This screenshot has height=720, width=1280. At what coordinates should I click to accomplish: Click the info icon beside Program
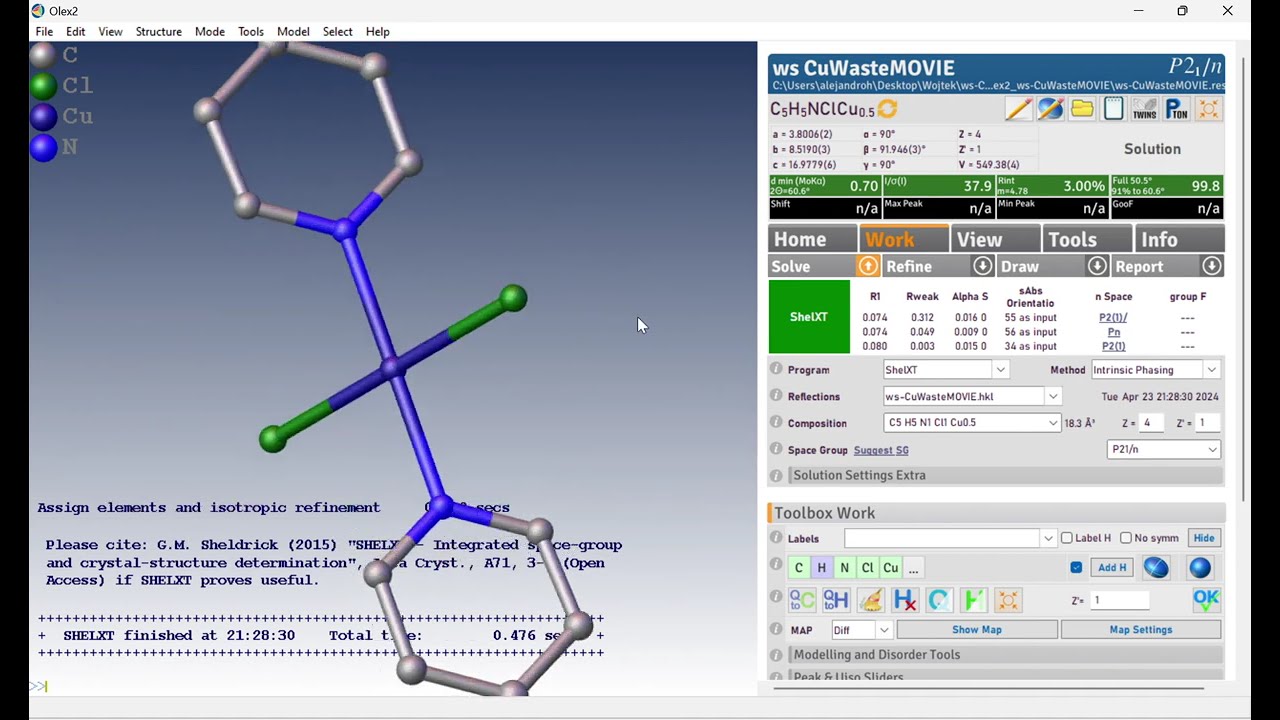click(776, 369)
